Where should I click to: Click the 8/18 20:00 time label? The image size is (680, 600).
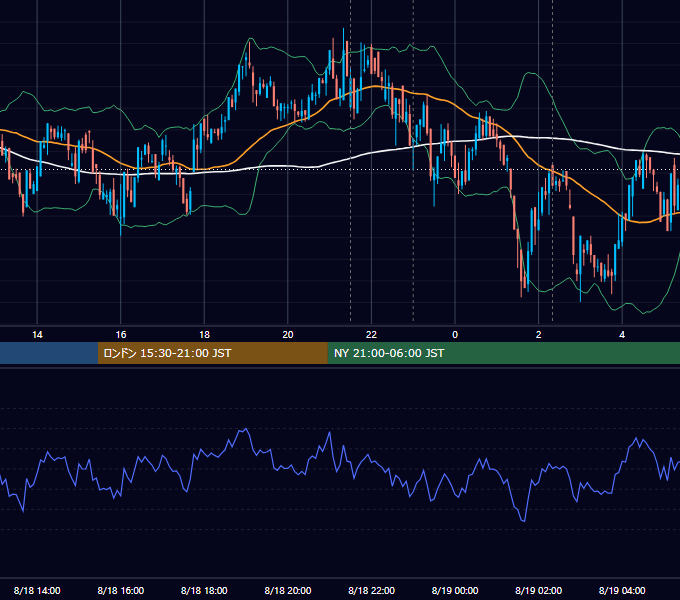[x=288, y=590]
